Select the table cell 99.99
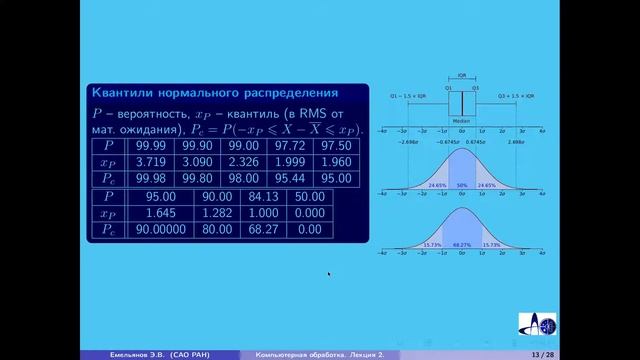Viewport: 640px width, 360px height. click(x=151, y=146)
